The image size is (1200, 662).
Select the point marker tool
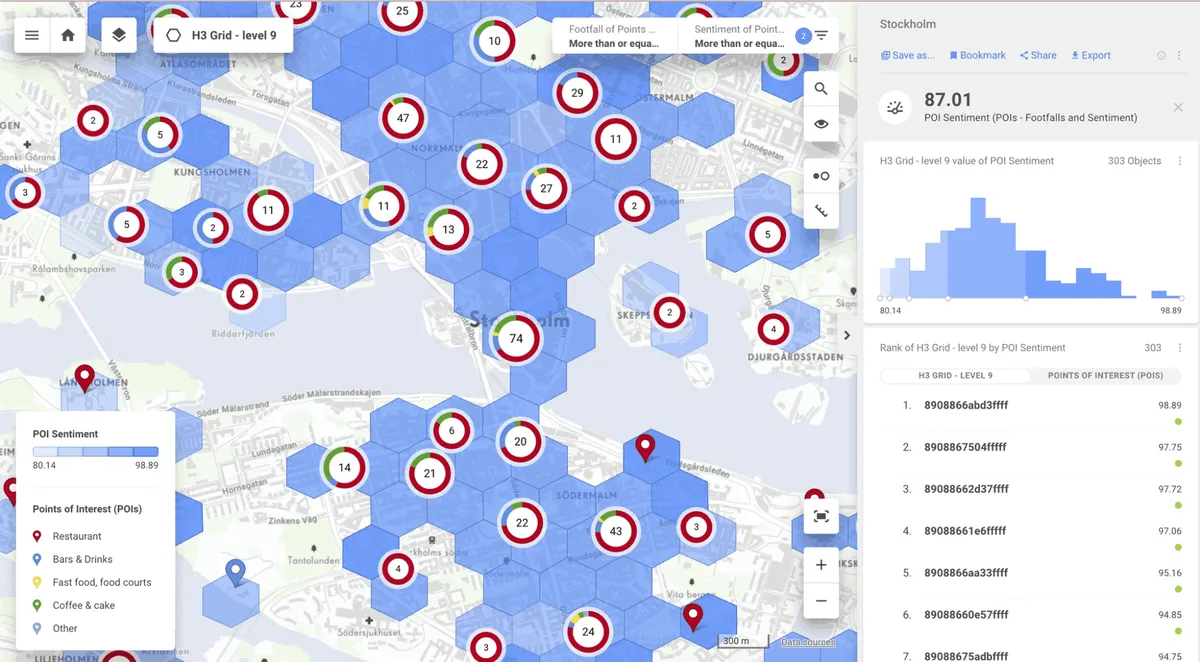[821, 176]
